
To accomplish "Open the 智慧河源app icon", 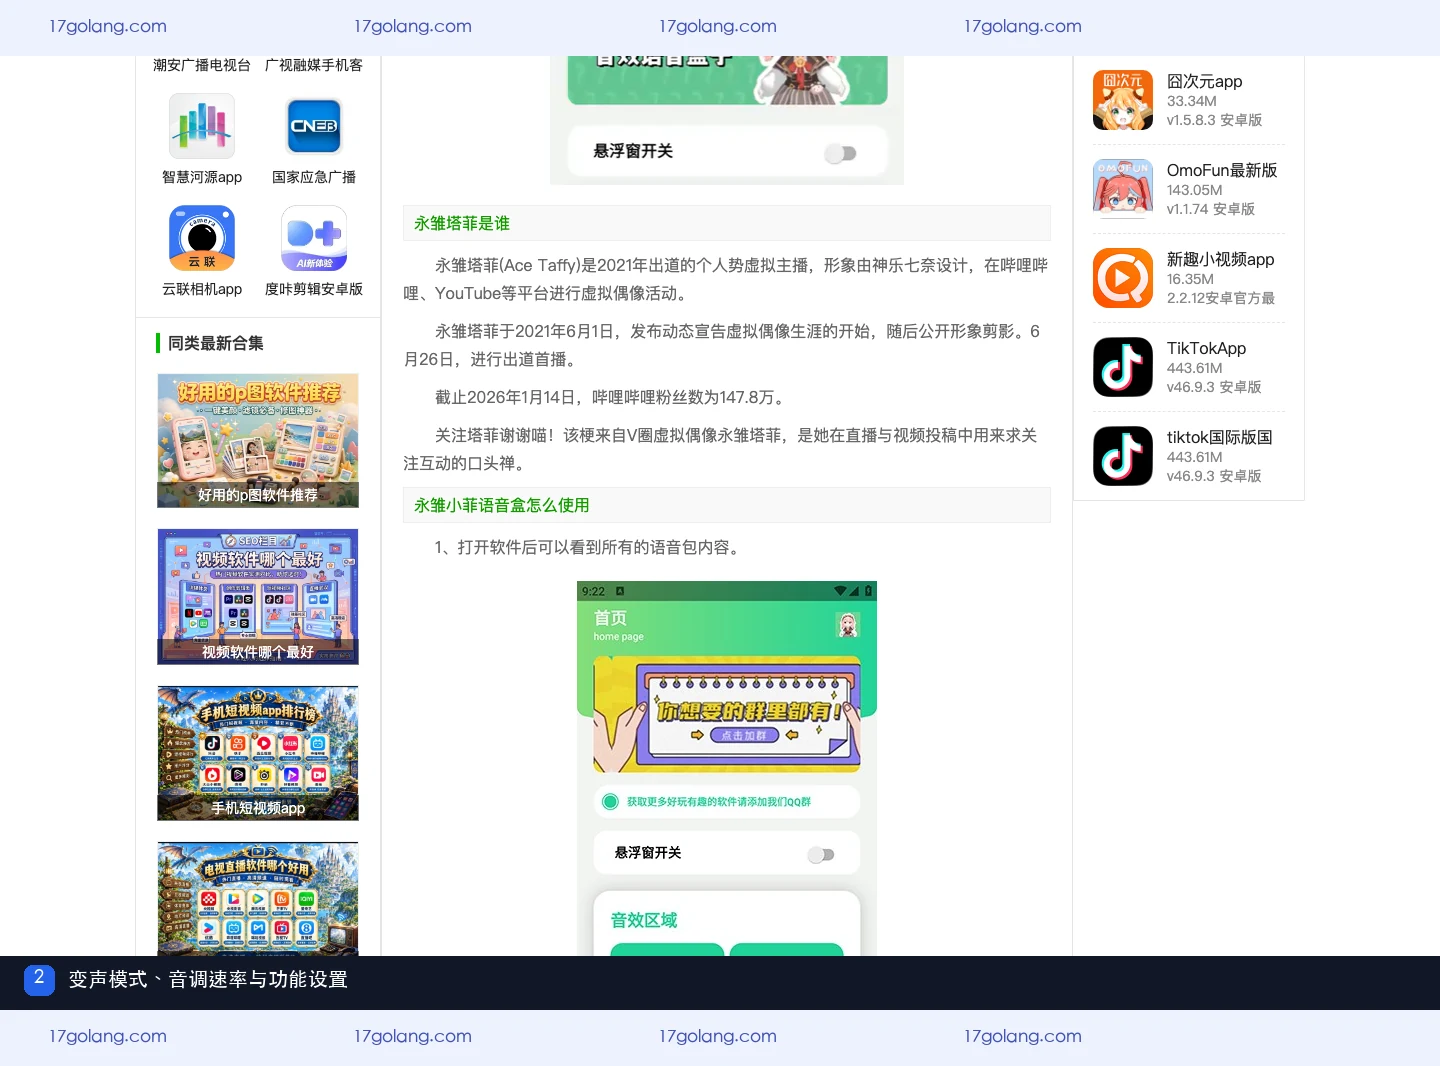I will tap(202, 126).
